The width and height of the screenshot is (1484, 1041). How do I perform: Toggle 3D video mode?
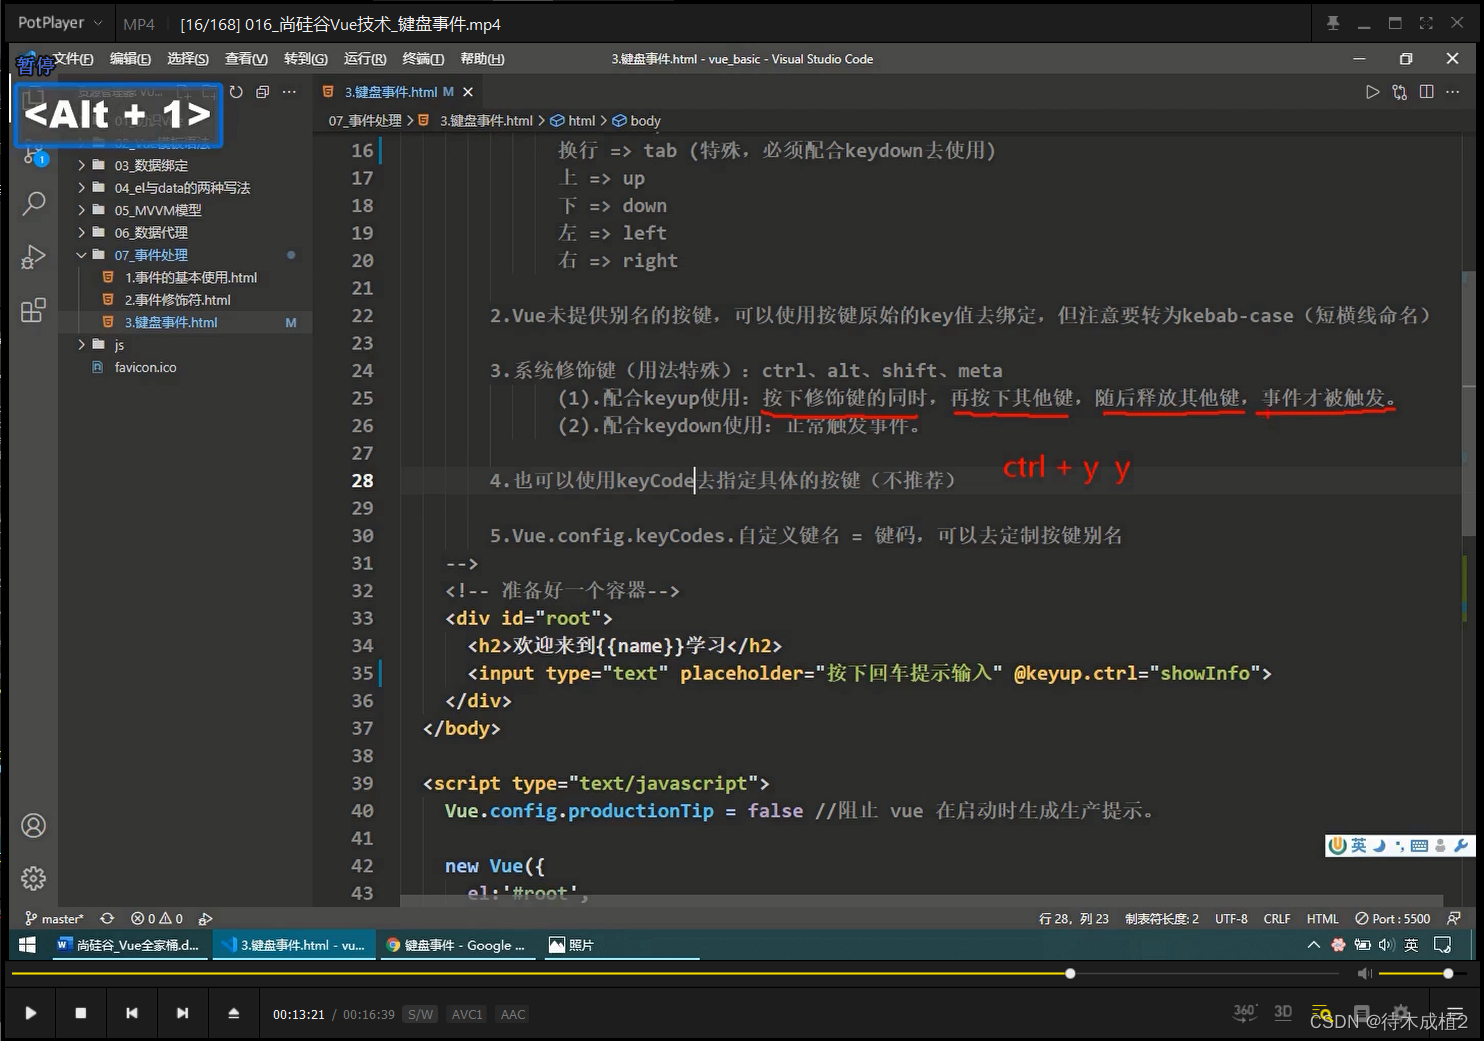(x=1283, y=1012)
